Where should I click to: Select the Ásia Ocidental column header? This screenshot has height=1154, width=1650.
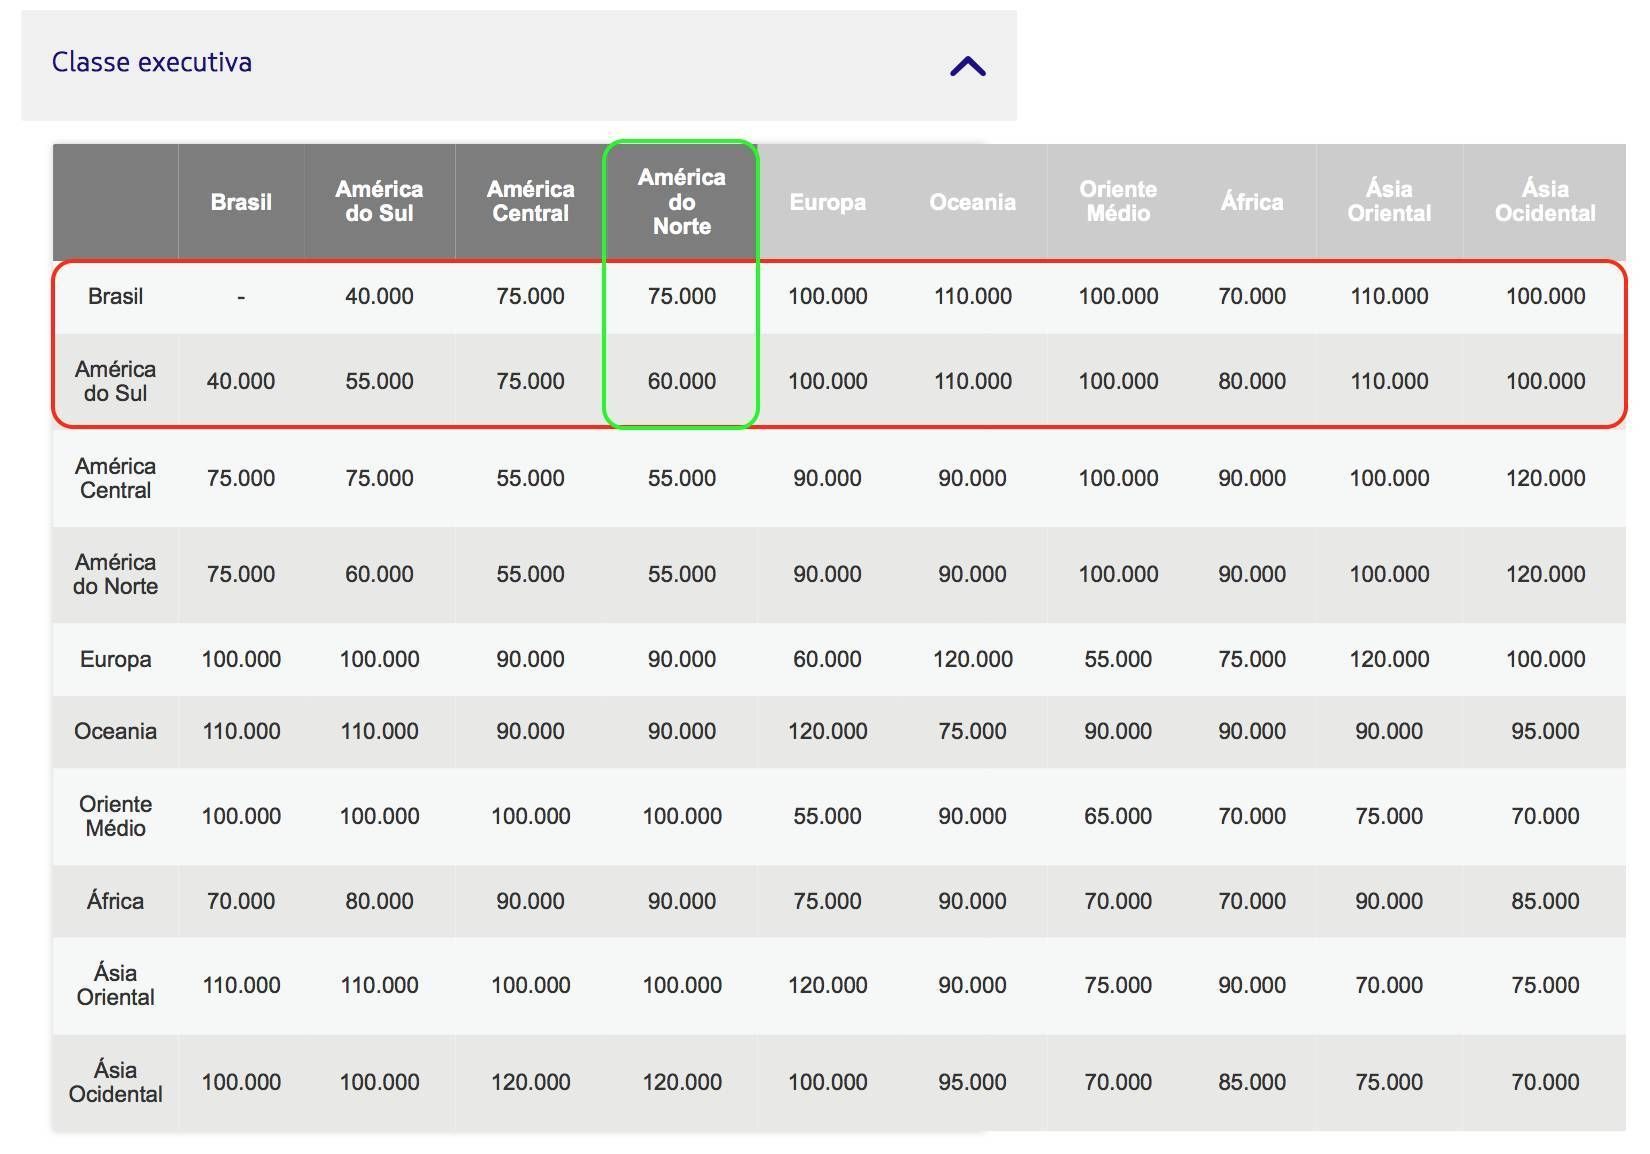click(1545, 201)
